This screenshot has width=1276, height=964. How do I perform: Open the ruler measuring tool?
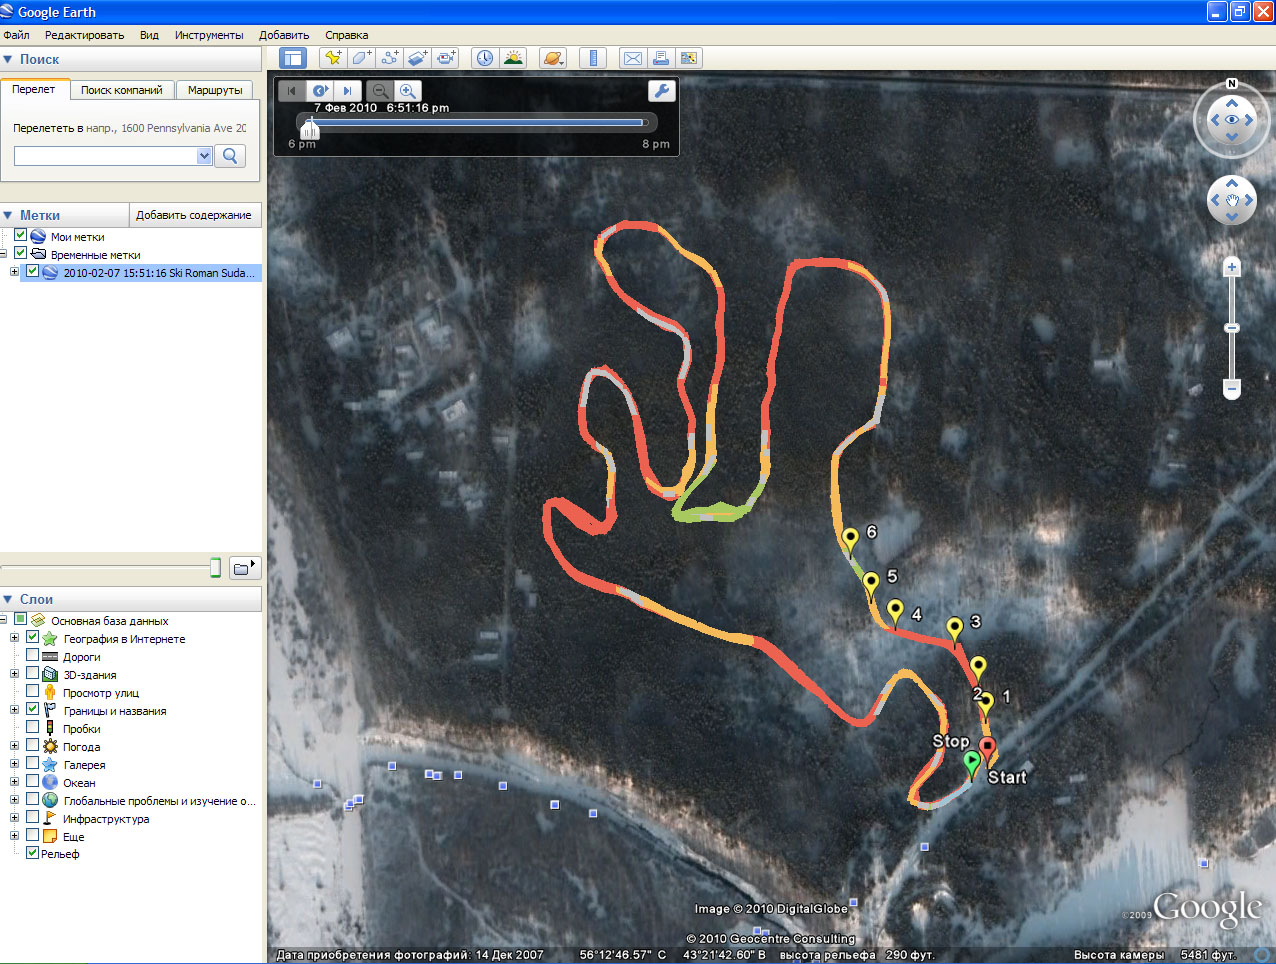click(593, 58)
